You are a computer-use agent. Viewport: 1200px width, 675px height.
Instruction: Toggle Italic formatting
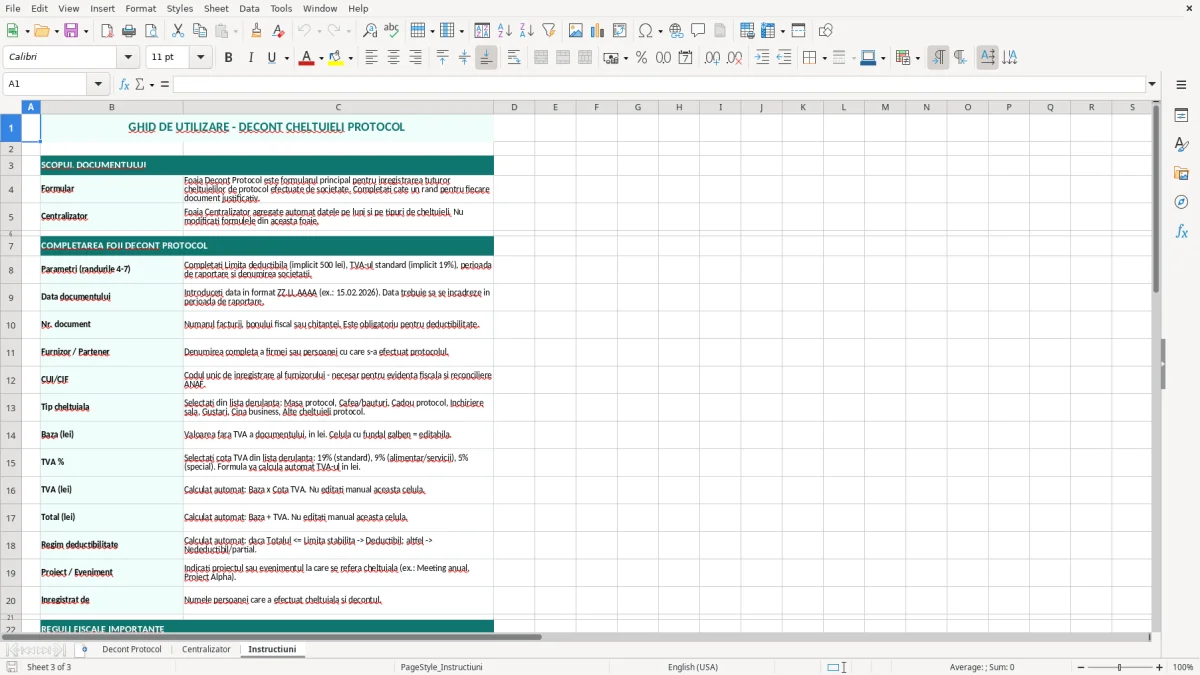(250, 58)
